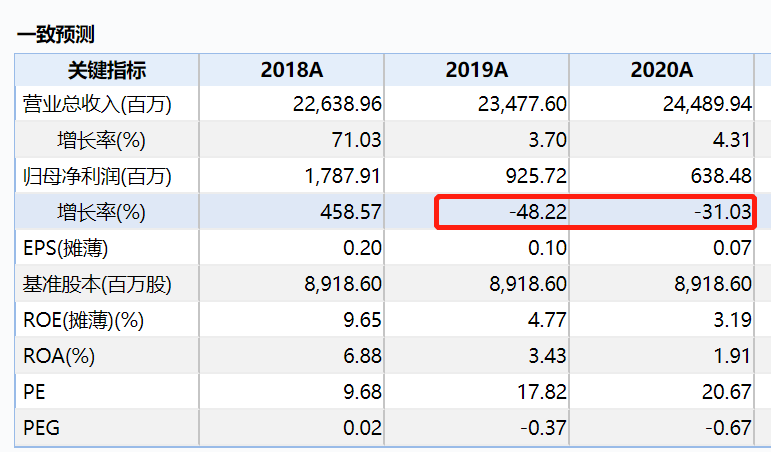Click the 基准股本(百万股) row label
This screenshot has width=771, height=452.
(97, 284)
